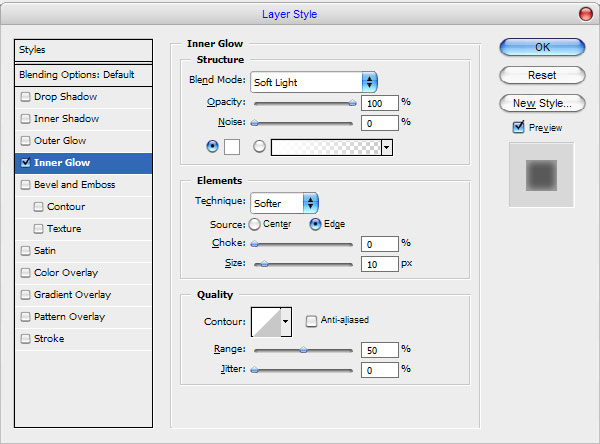Select the Center source radio button

(254, 224)
